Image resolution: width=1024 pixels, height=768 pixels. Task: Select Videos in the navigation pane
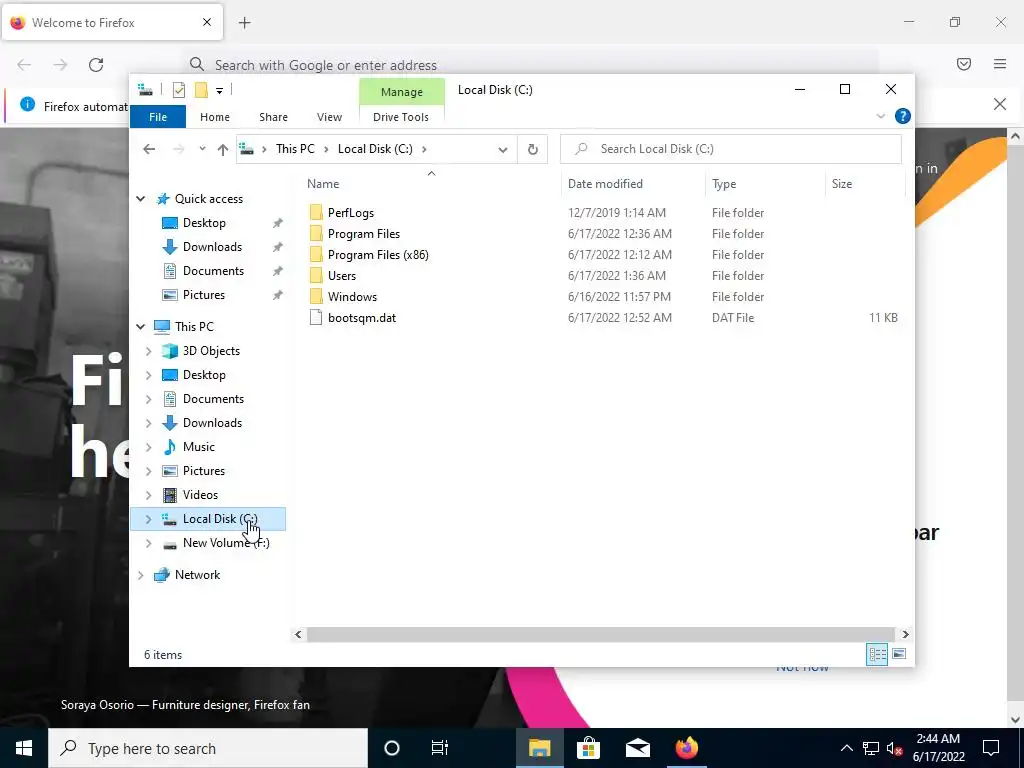pyautogui.click(x=200, y=495)
